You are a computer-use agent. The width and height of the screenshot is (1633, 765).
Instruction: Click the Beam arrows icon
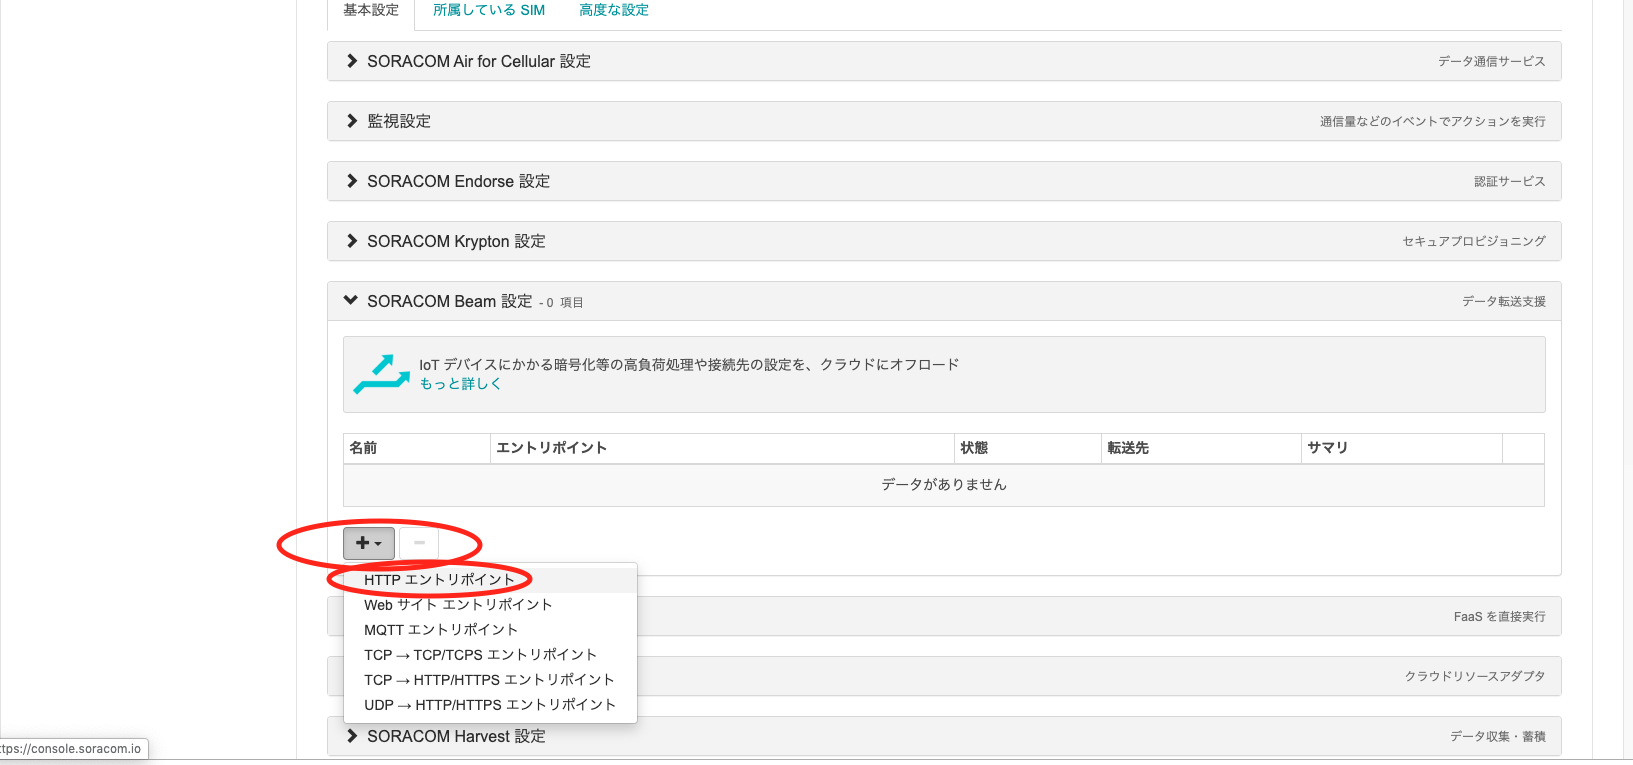coord(382,374)
